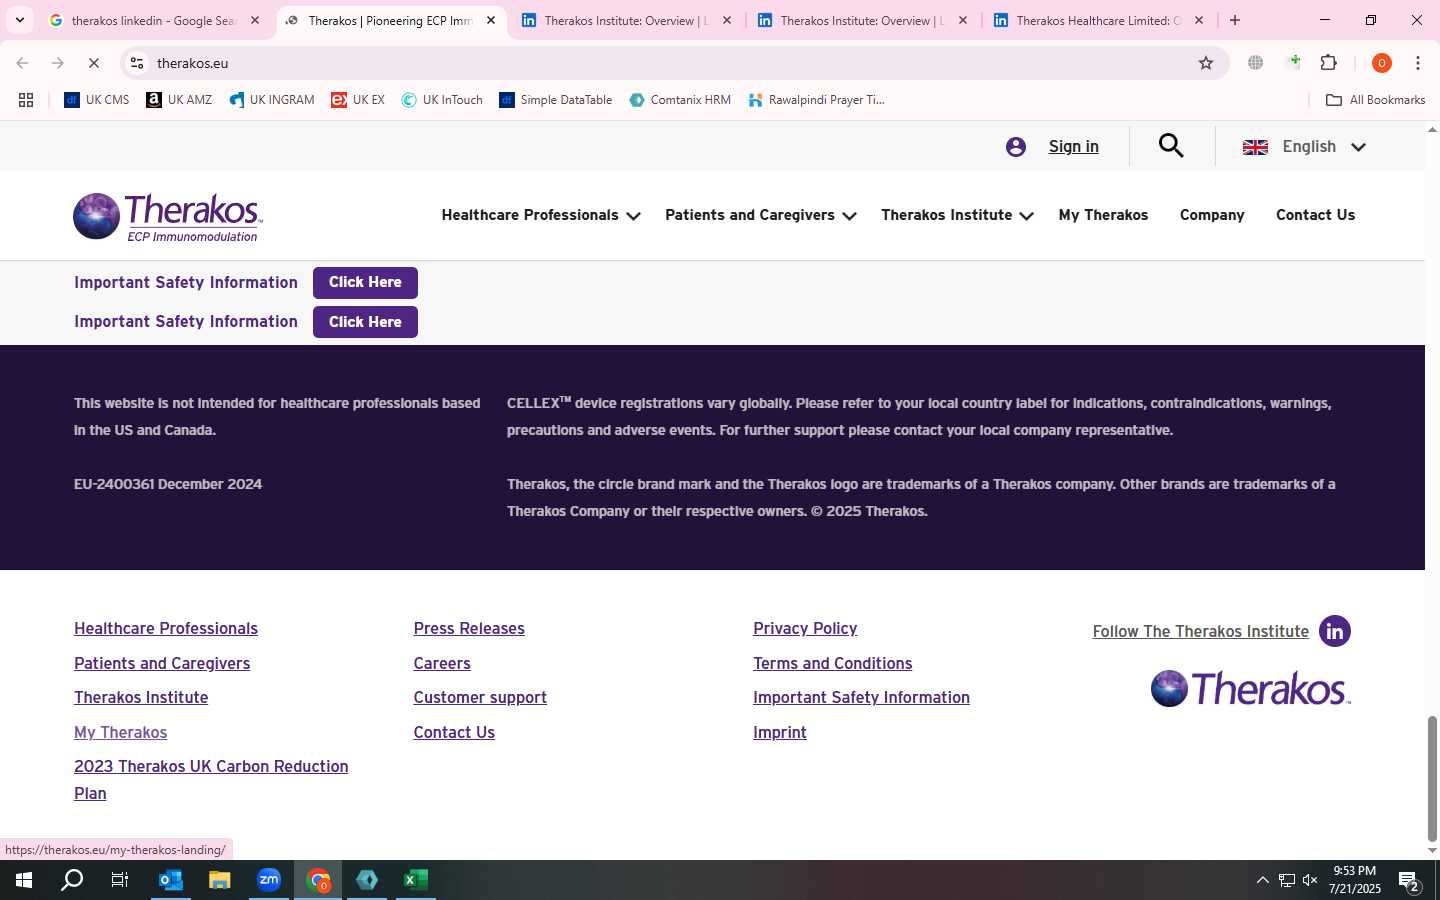
Task: Click the Therakos ECP Immunomodulation header logo
Action: pyautogui.click(x=168, y=217)
